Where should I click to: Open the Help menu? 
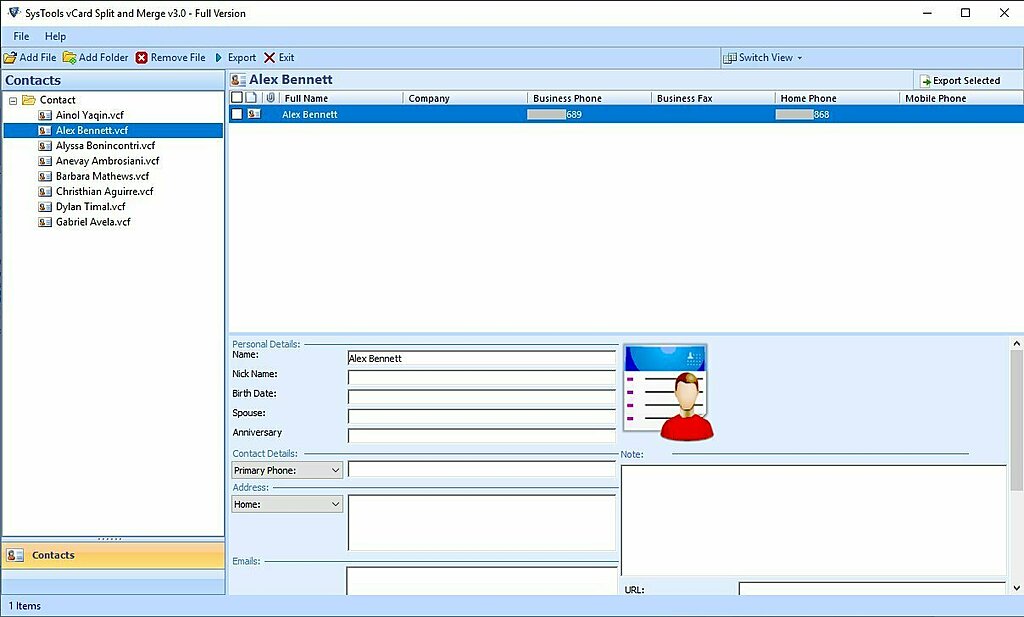[x=56, y=36]
